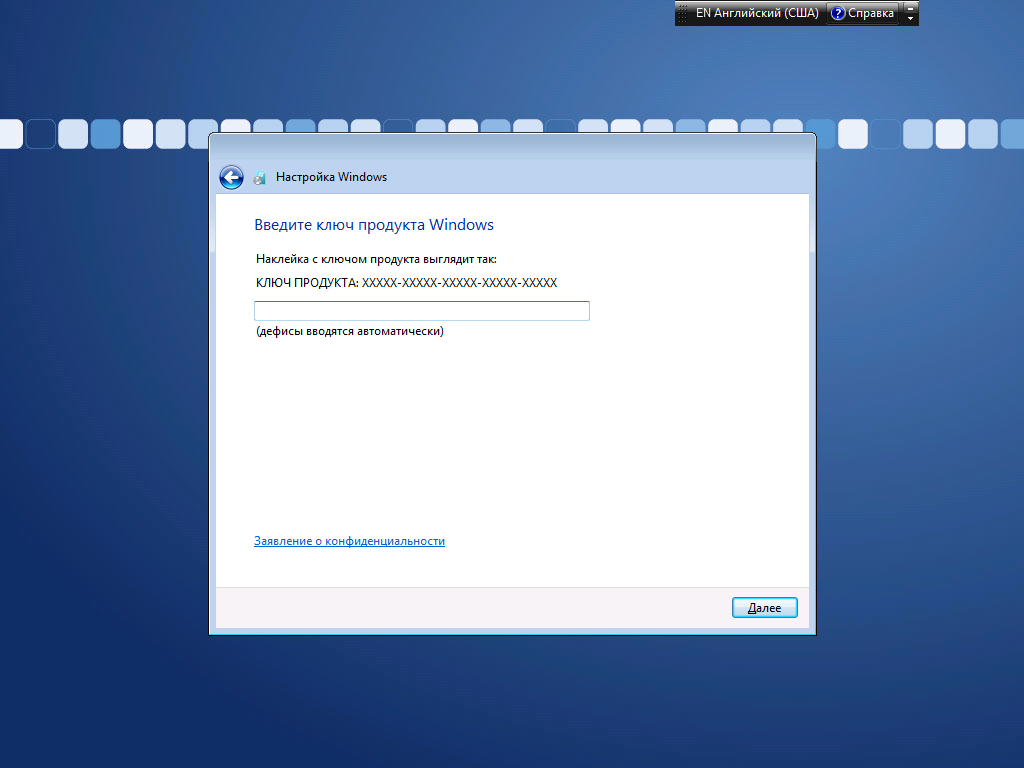Click the language bar drag handle
Screen dimensions: 1024x768
coord(683,13)
